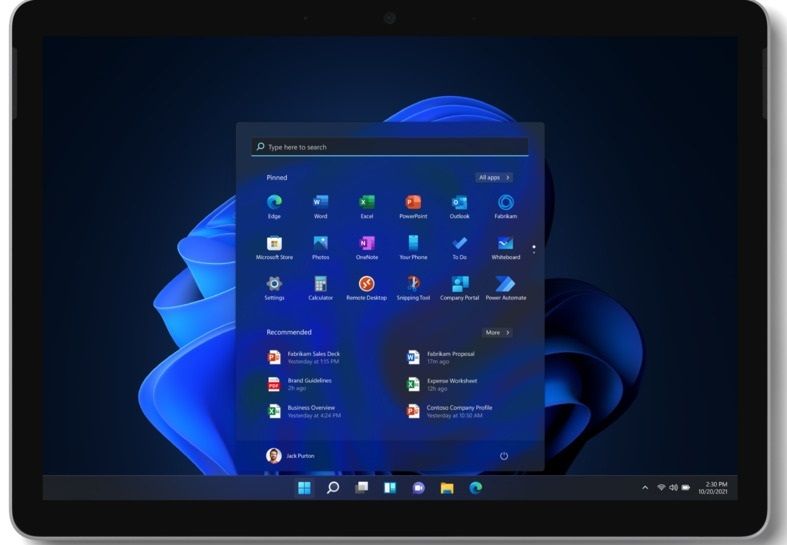Image resolution: width=787 pixels, height=545 pixels.
Task: Open File Explorer from the taskbar
Action: (x=447, y=487)
